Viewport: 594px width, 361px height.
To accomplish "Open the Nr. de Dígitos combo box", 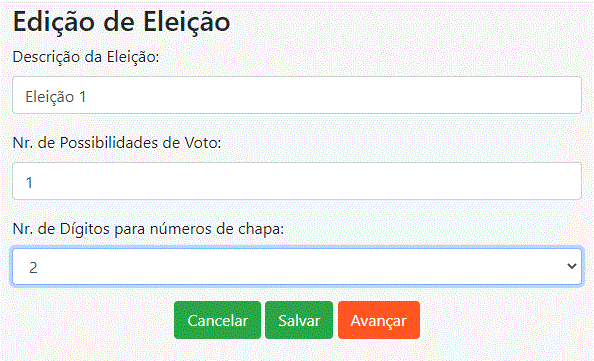I will tap(297, 266).
